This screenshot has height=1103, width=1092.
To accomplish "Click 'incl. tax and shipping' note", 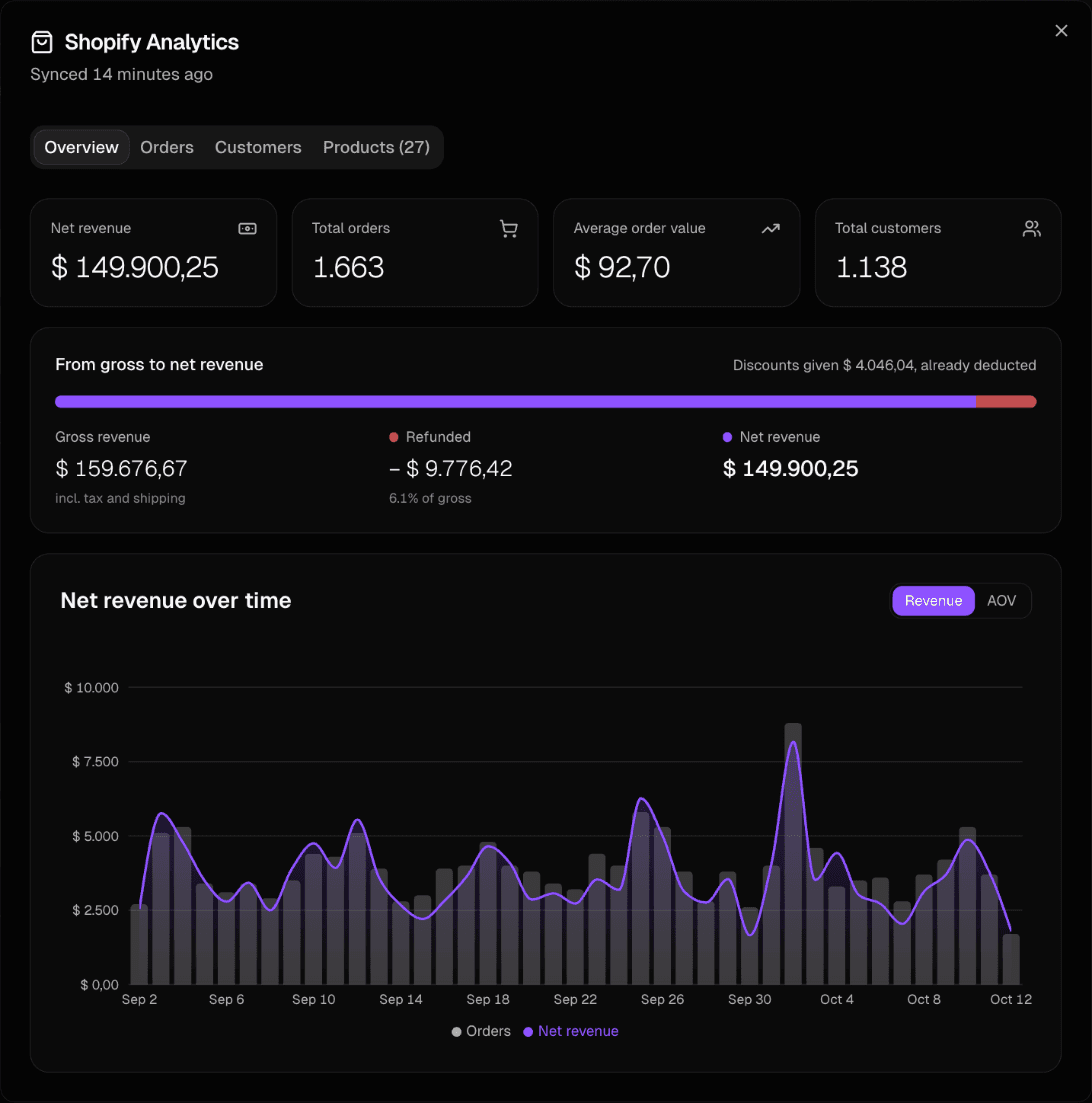I will pyautogui.click(x=120, y=498).
